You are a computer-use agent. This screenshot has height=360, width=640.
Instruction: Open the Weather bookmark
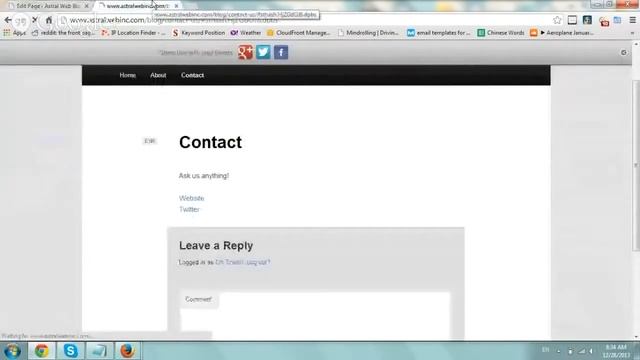coord(246,33)
